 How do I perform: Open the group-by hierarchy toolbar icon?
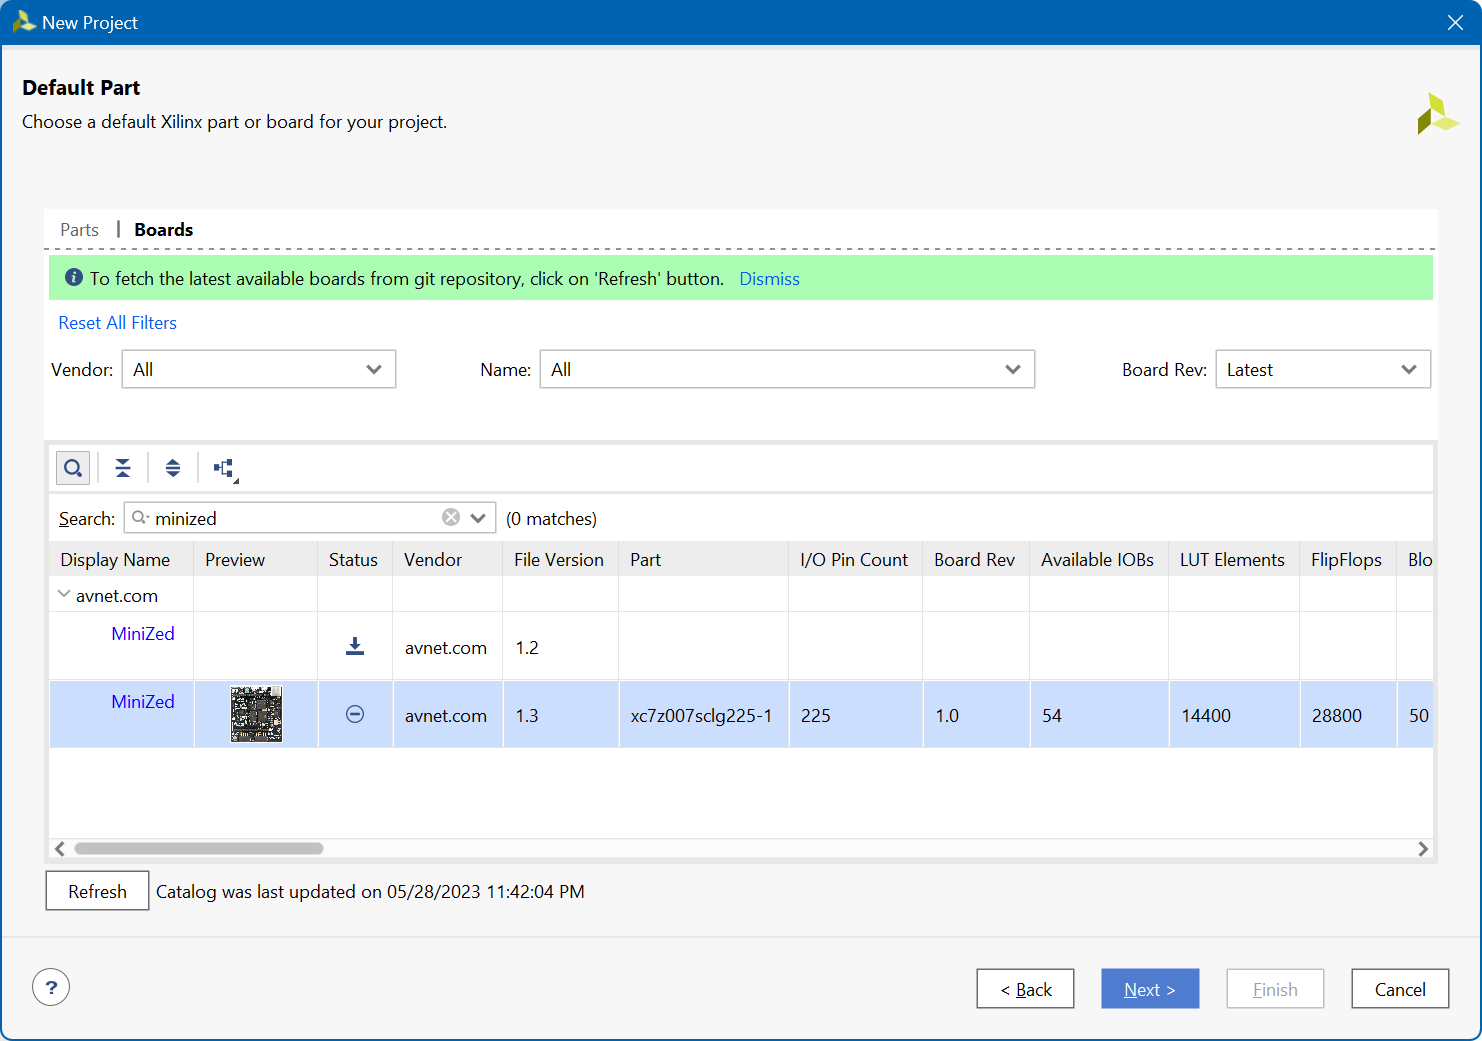coord(225,468)
